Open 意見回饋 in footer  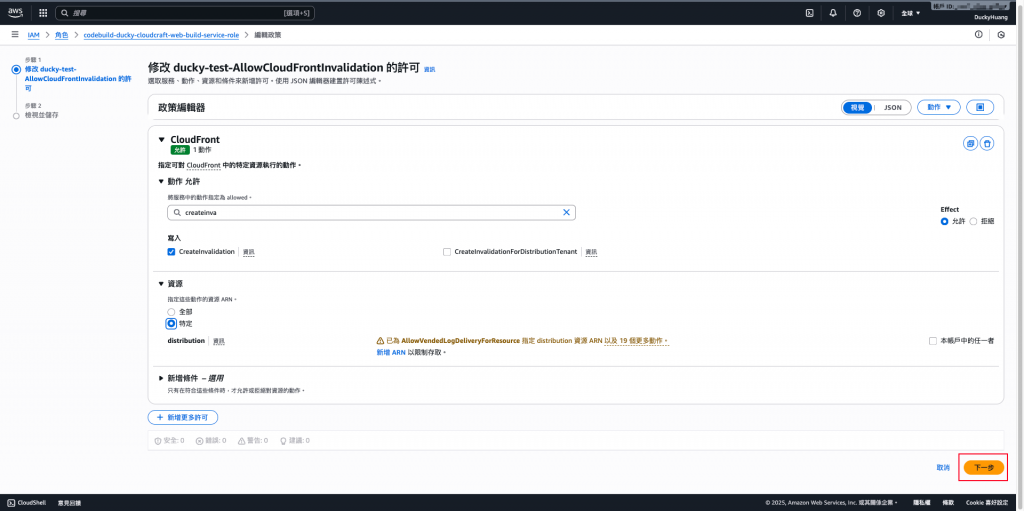[x=69, y=503]
